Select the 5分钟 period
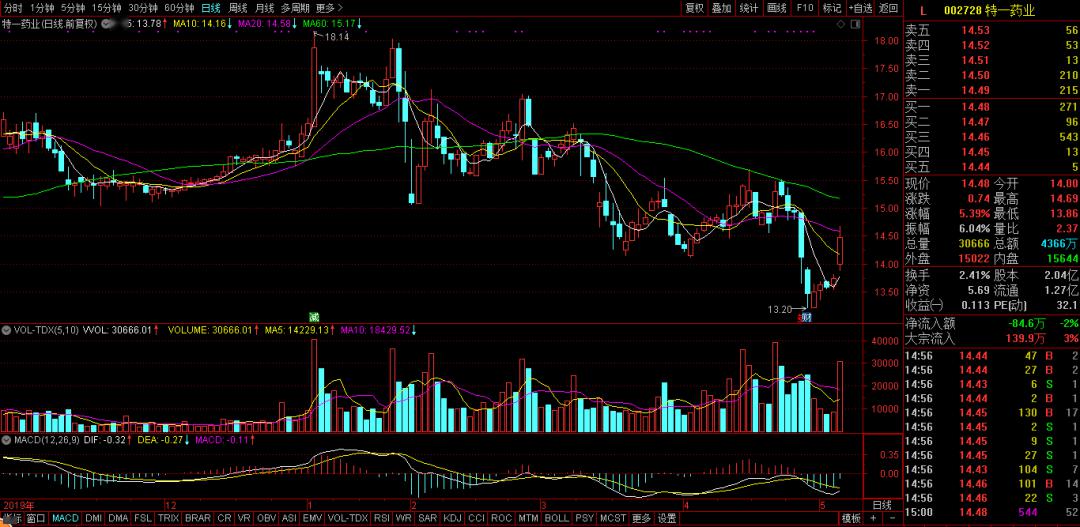1080x527 pixels. (72, 8)
